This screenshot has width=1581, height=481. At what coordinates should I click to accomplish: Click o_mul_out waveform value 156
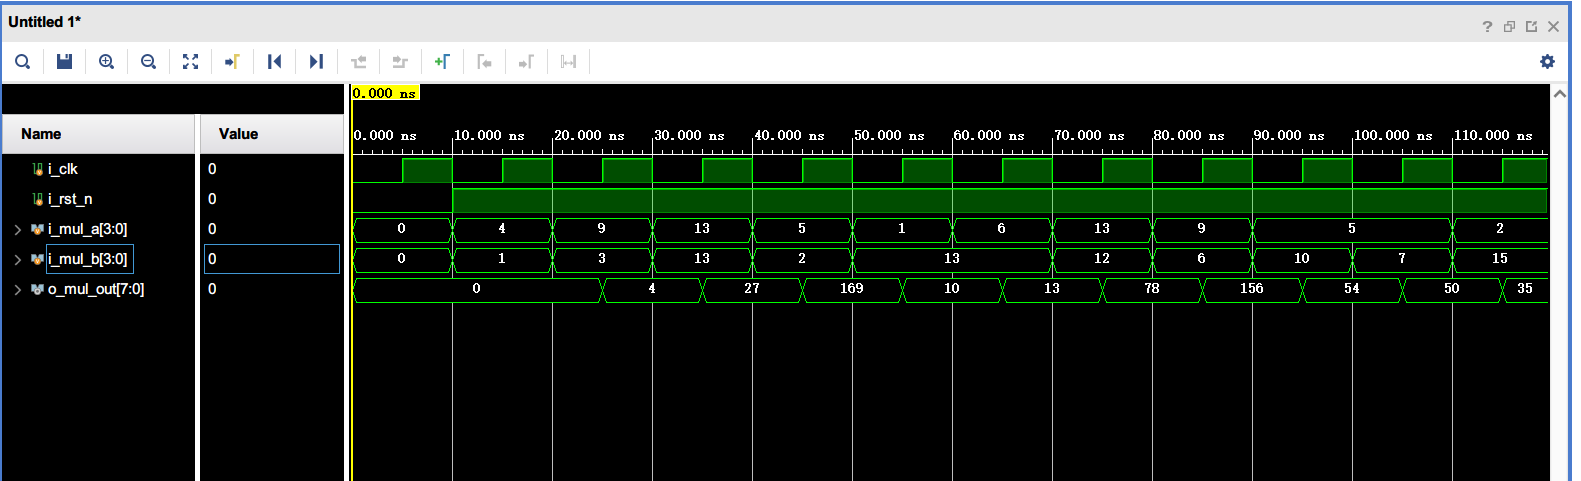pos(1252,288)
